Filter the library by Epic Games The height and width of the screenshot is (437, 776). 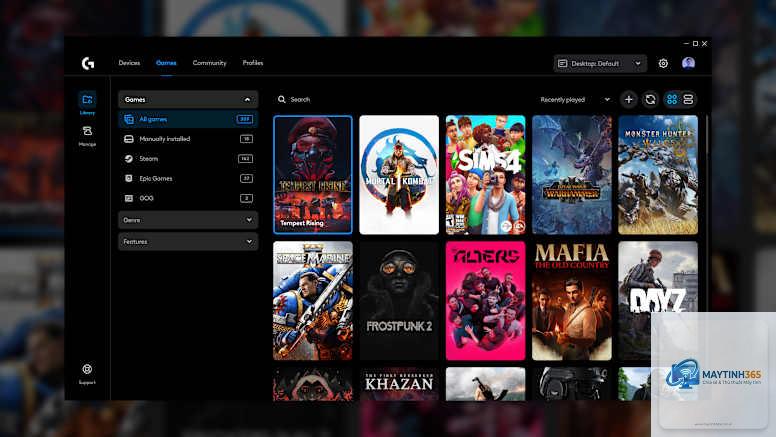pyautogui.click(x=188, y=178)
